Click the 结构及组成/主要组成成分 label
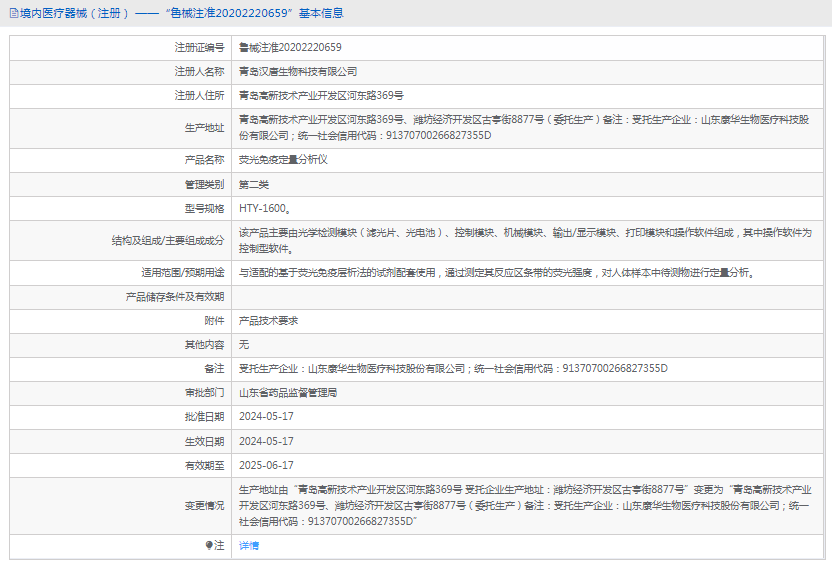Screen dimensions: 832x564 point(168,240)
